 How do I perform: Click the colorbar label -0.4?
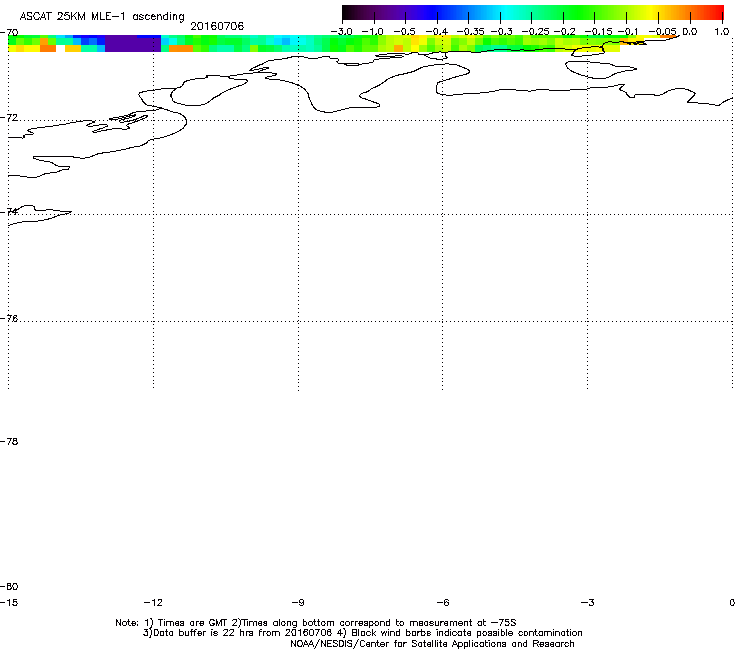[437, 32]
